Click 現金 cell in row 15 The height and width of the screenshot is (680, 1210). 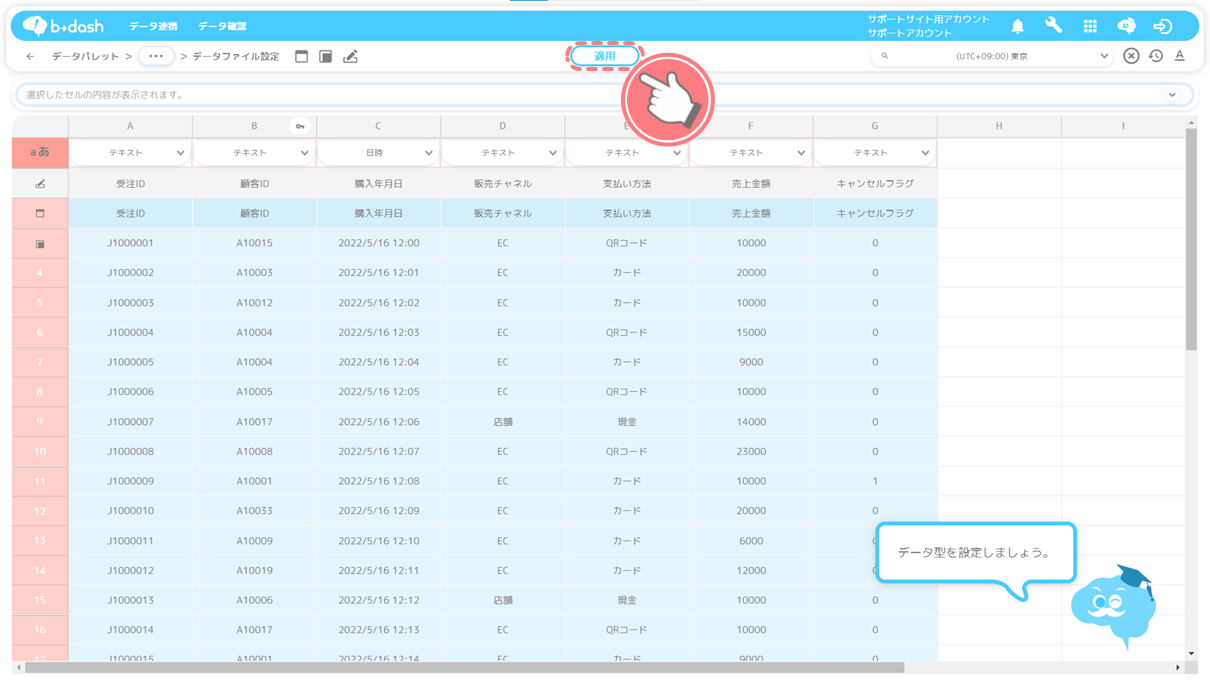(626, 600)
